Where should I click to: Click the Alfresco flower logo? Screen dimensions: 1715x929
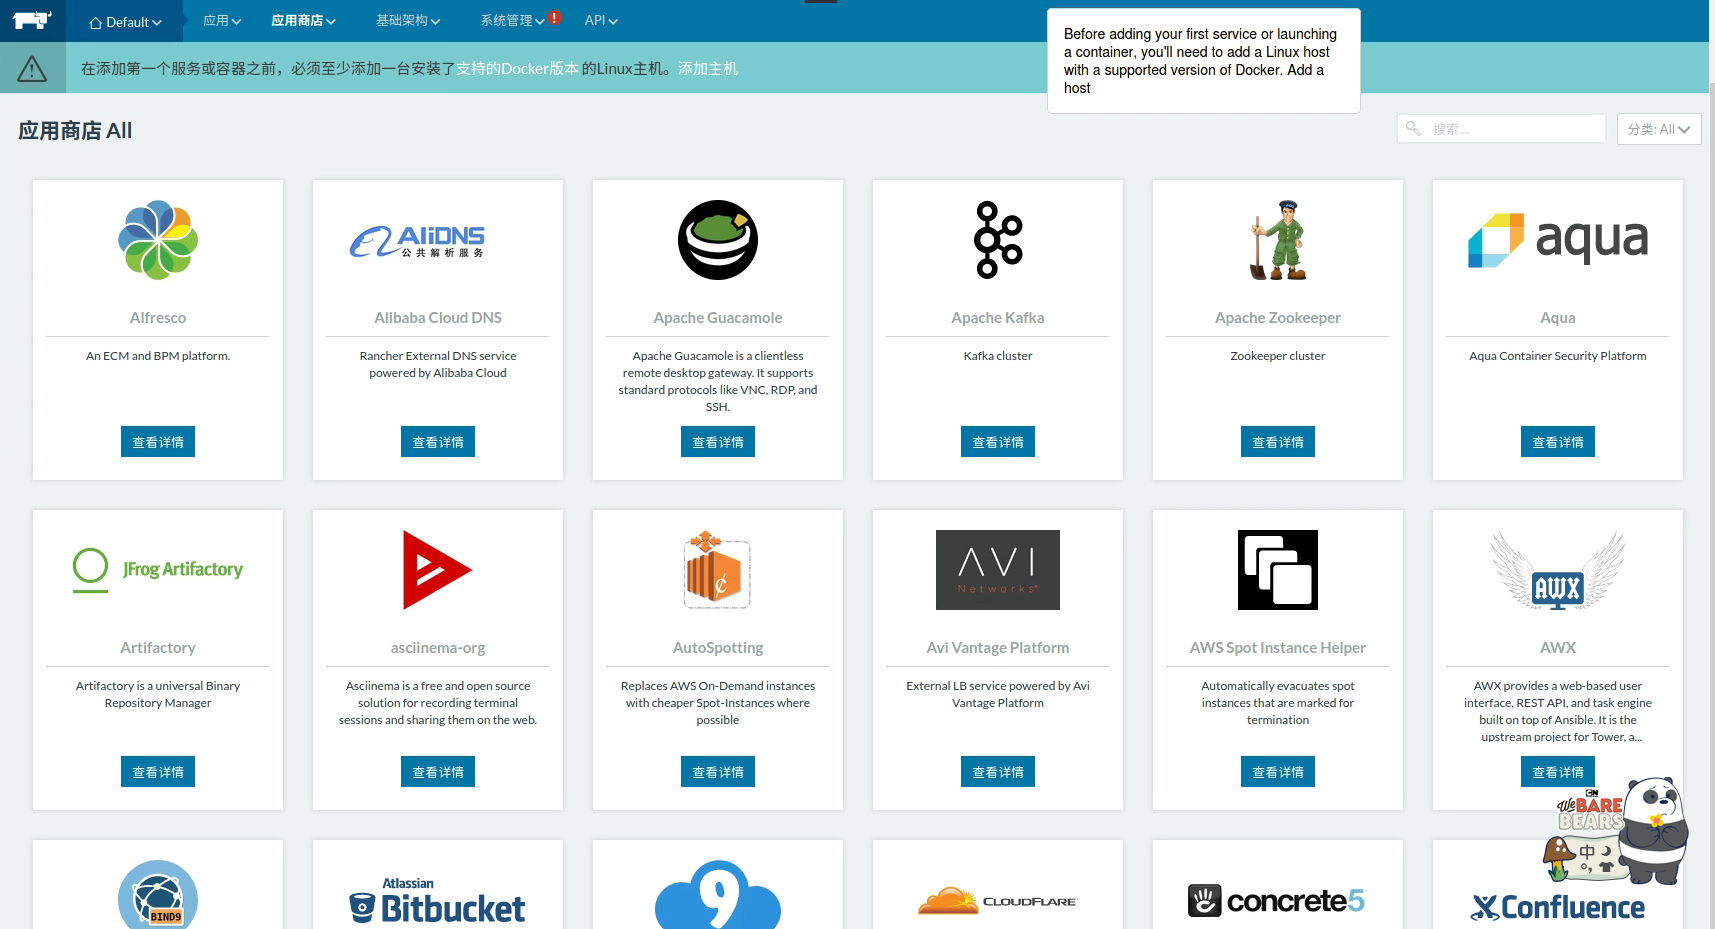158,240
